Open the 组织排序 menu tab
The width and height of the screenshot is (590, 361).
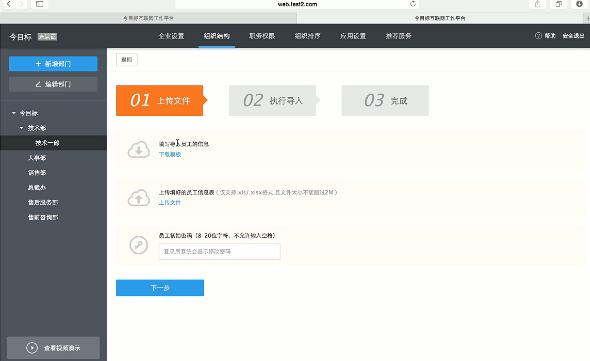[x=307, y=36]
